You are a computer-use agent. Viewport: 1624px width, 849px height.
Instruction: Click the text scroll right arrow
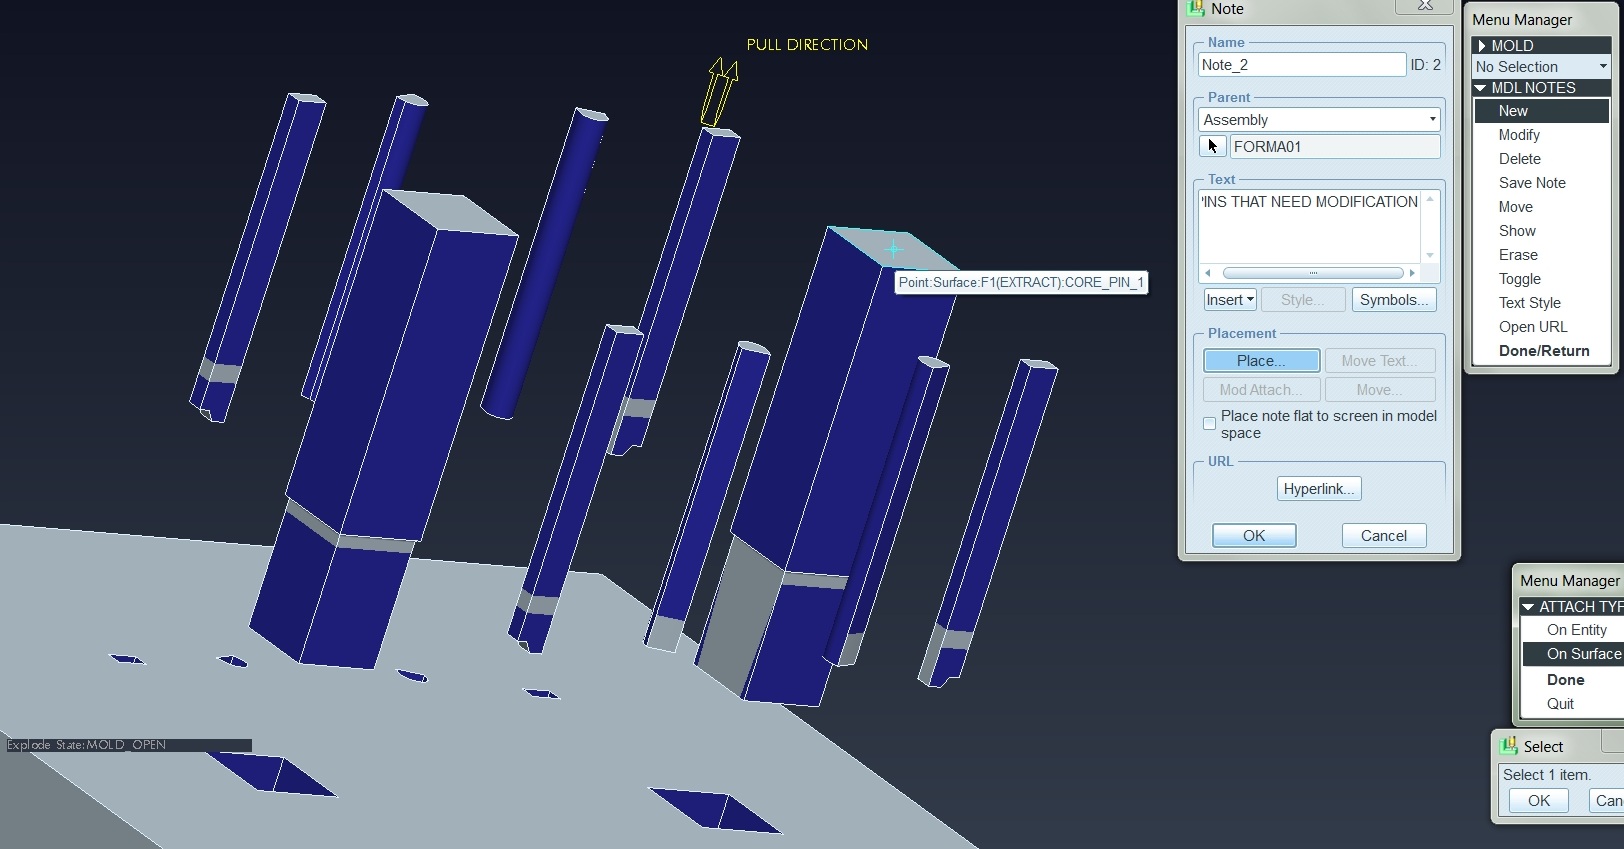(1412, 273)
